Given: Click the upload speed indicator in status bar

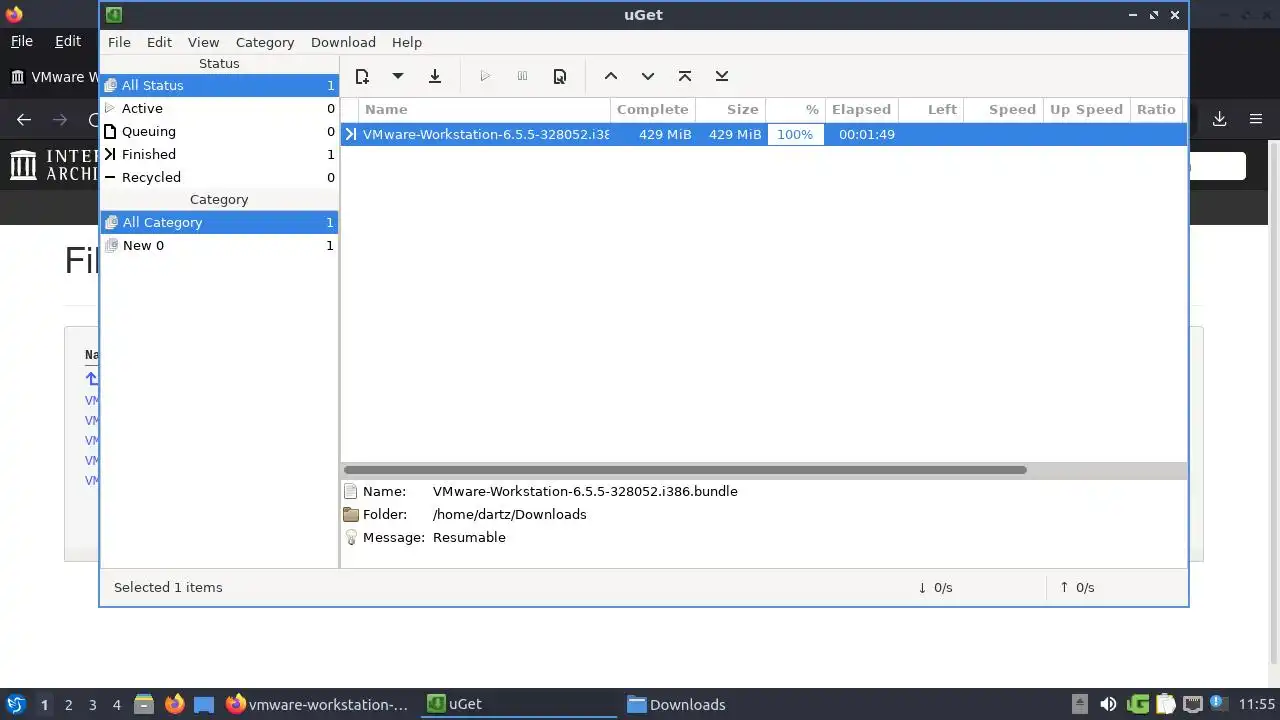Looking at the screenshot, I should click(1078, 587).
